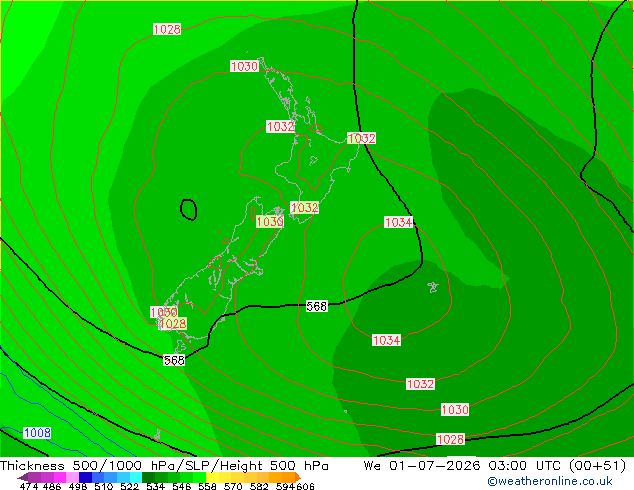Image resolution: width=634 pixels, height=490 pixels.
Task: Click the Thickness 500/1000 hPa title text
Action: (x=90, y=466)
